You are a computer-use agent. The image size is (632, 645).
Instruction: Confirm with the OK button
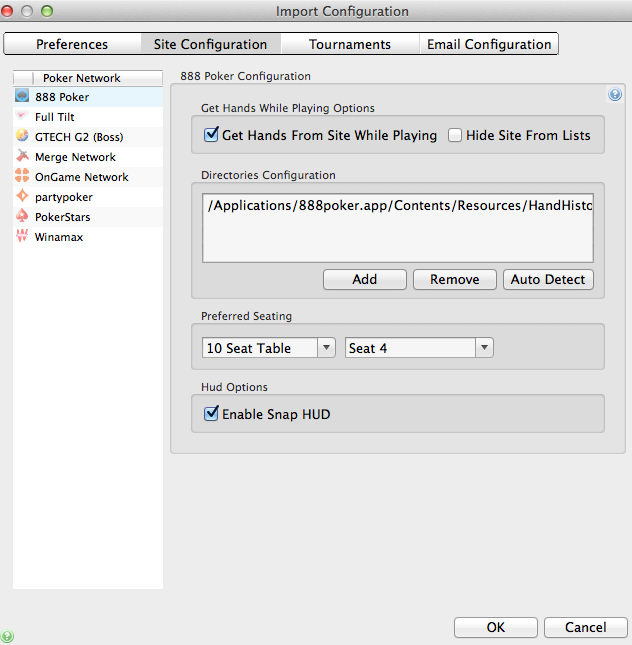click(496, 627)
